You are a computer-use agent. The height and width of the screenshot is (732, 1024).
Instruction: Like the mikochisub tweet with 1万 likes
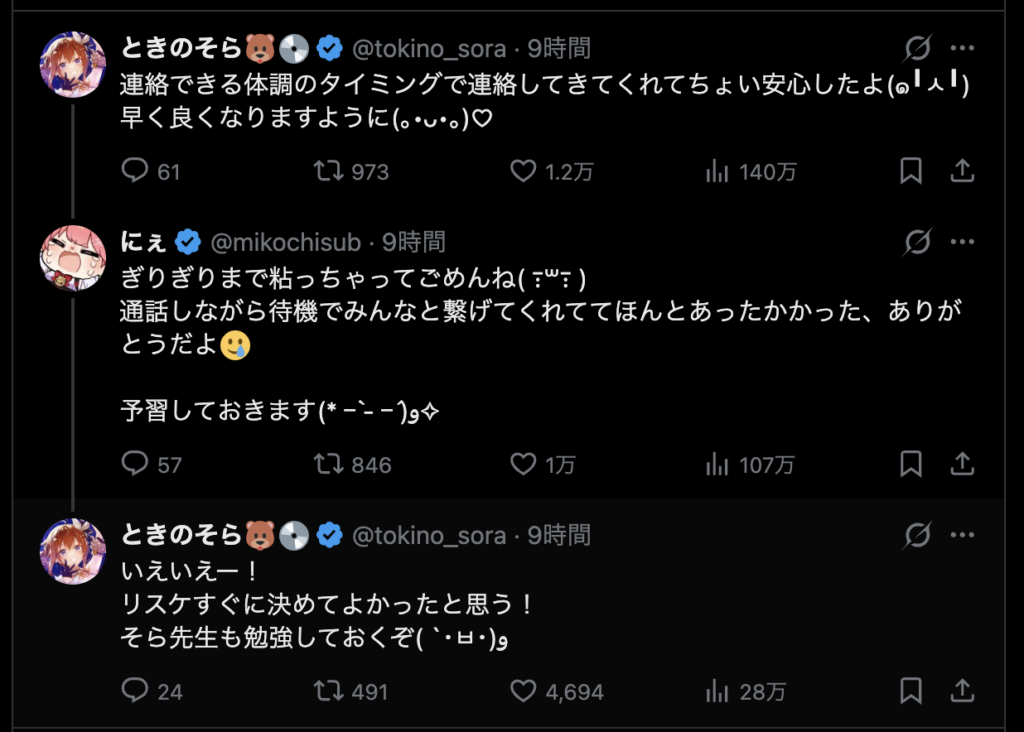pyautogui.click(x=523, y=464)
